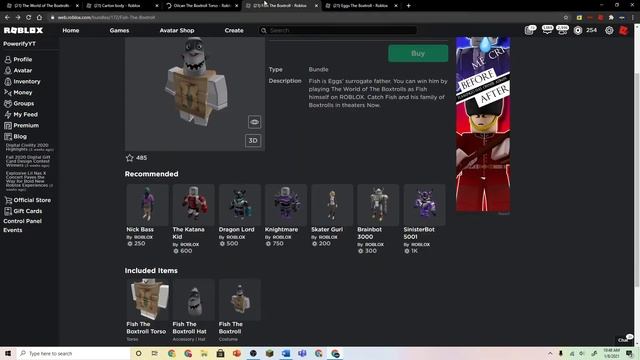Open Events link in sidebar
Image resolution: width=640 pixels, height=360 pixels.
tap(13, 230)
